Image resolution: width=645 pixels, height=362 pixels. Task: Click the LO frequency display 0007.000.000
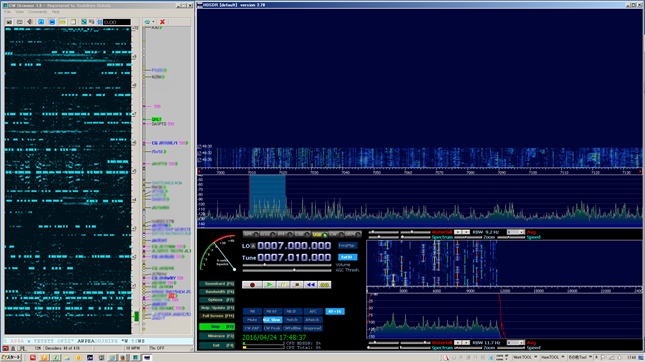[x=294, y=246]
